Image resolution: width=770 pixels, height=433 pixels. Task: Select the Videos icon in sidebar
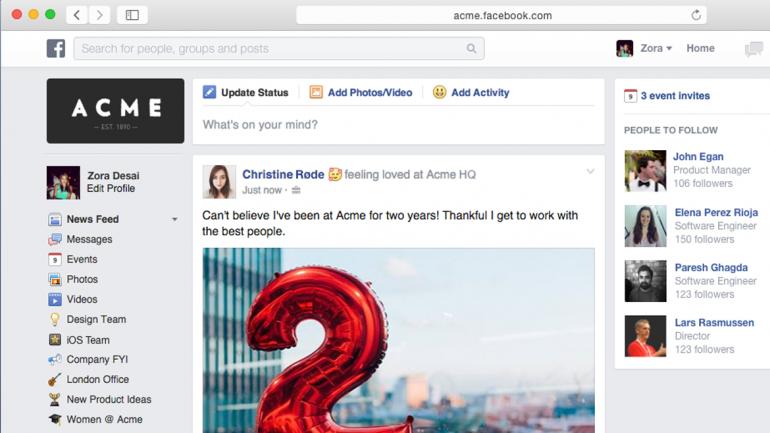55,299
